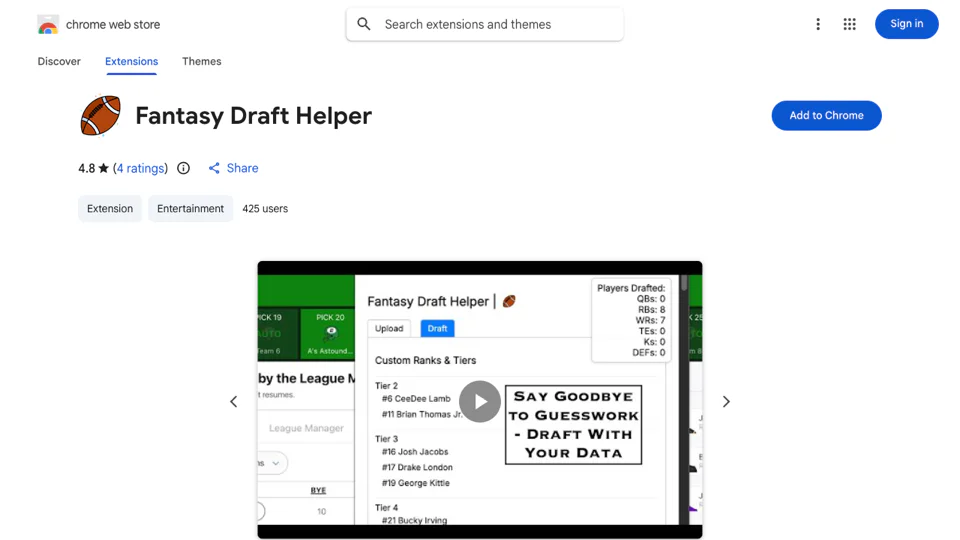Click the search magnifier icon
The image size is (960, 540).
[364, 24]
